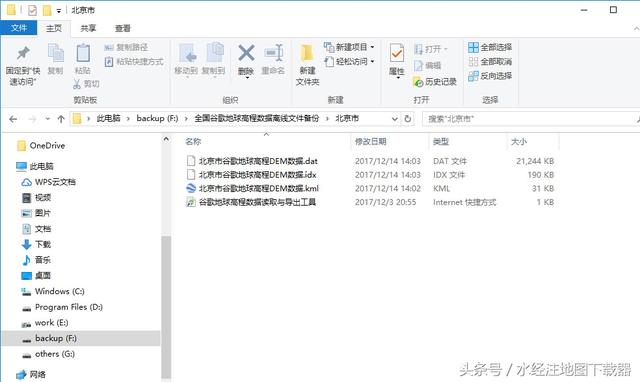Click the Open (打开) ribbon button
The image size is (640, 382).
click(x=431, y=49)
